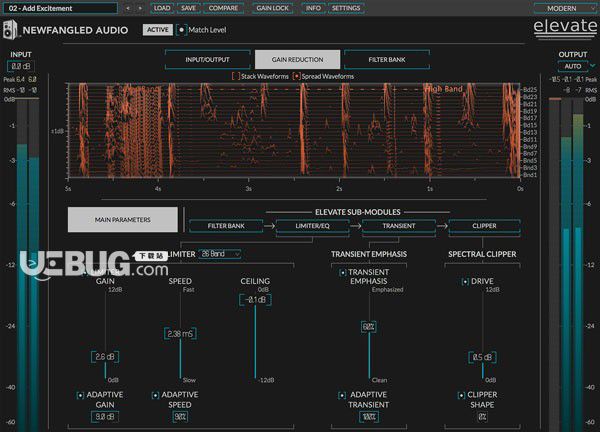600x432 pixels.
Task: Open MAIN PARAMETERS tab
Action: pos(123,220)
